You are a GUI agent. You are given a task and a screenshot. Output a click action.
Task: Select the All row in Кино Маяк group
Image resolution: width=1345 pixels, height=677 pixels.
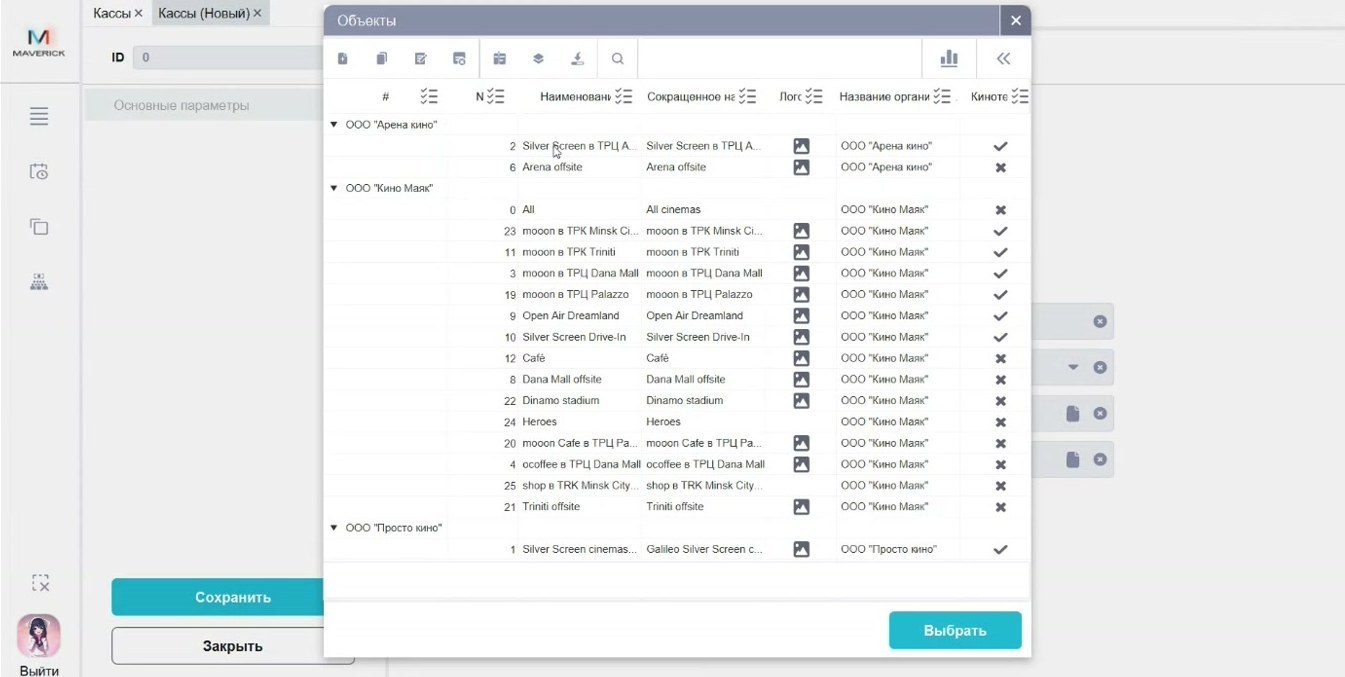point(528,210)
